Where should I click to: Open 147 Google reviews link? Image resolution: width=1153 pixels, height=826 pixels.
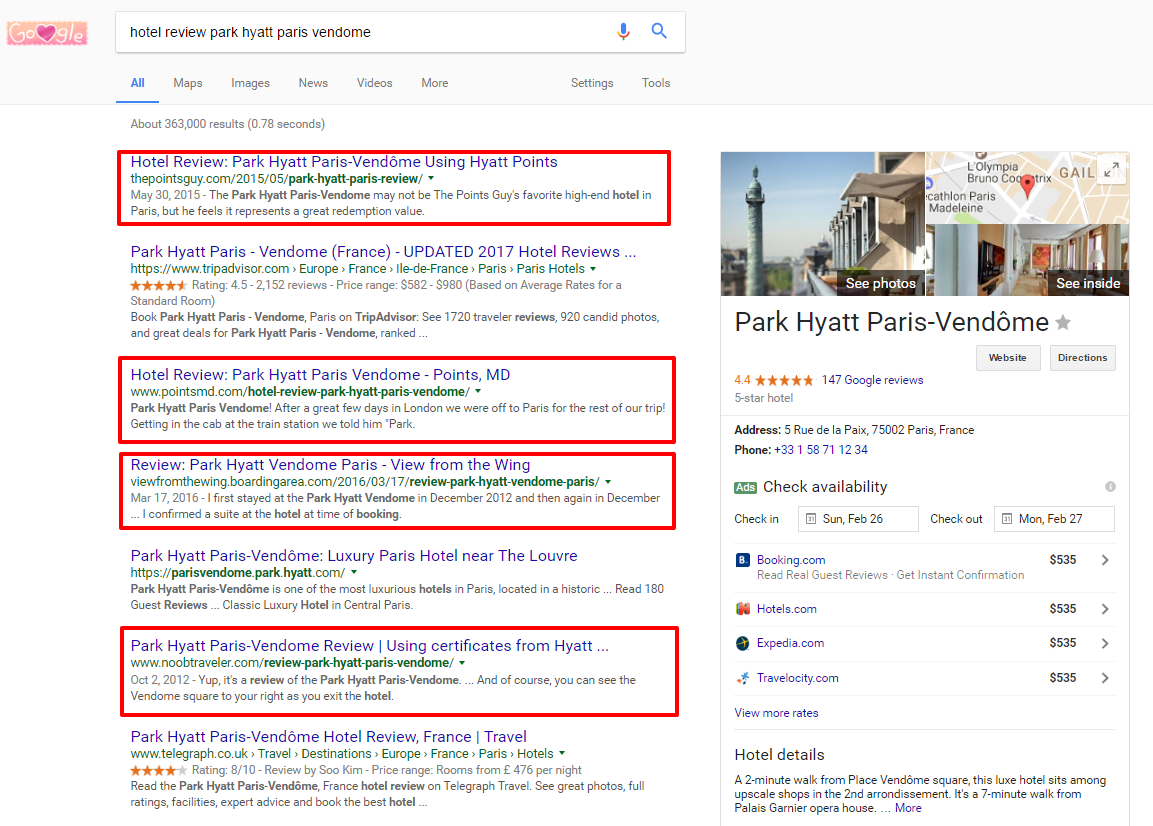click(872, 380)
